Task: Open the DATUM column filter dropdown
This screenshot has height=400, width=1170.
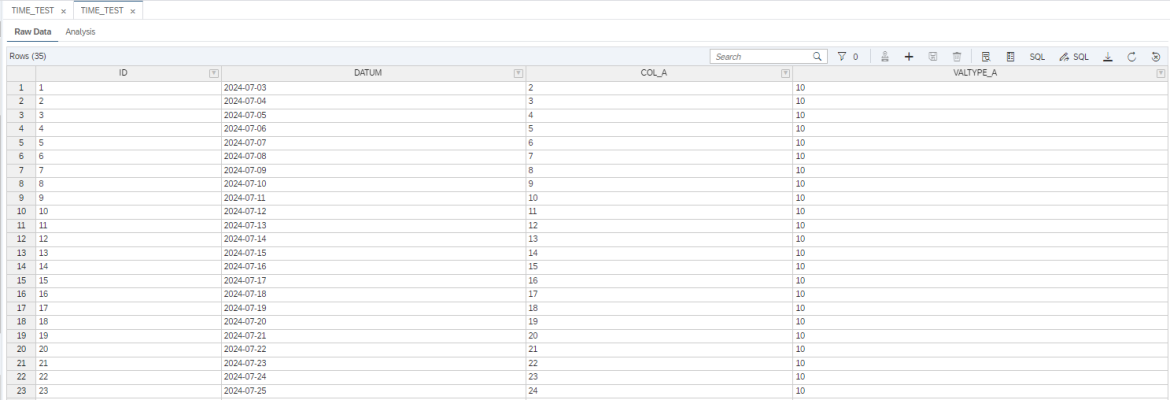Action: (x=518, y=73)
